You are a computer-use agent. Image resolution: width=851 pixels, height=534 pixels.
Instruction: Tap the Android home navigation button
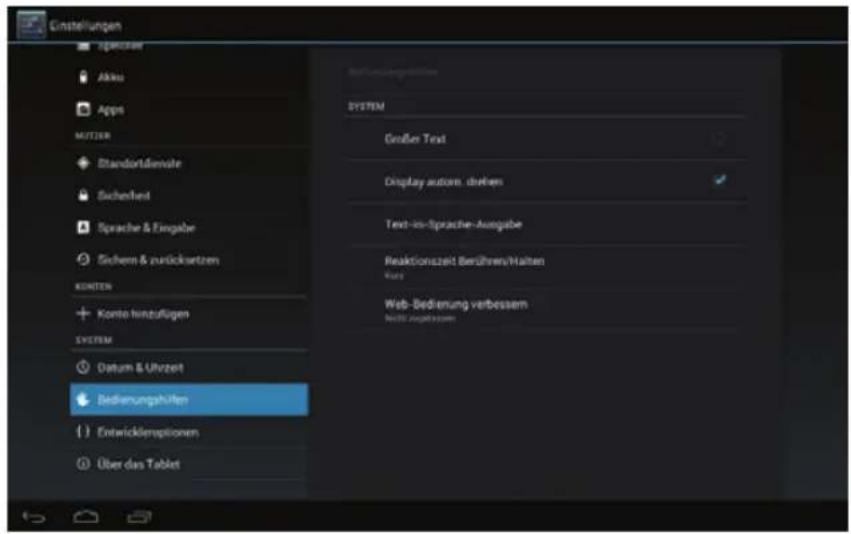pos(86,517)
